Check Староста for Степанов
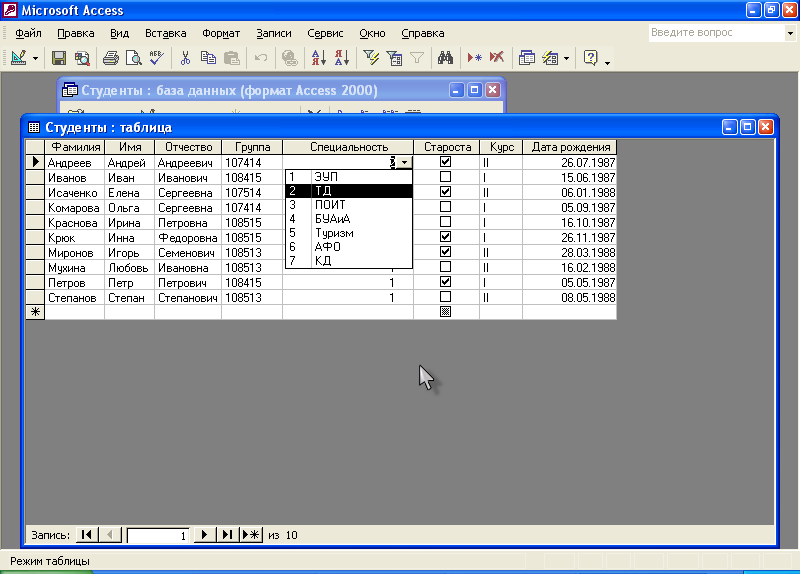800x574 pixels. point(445,296)
